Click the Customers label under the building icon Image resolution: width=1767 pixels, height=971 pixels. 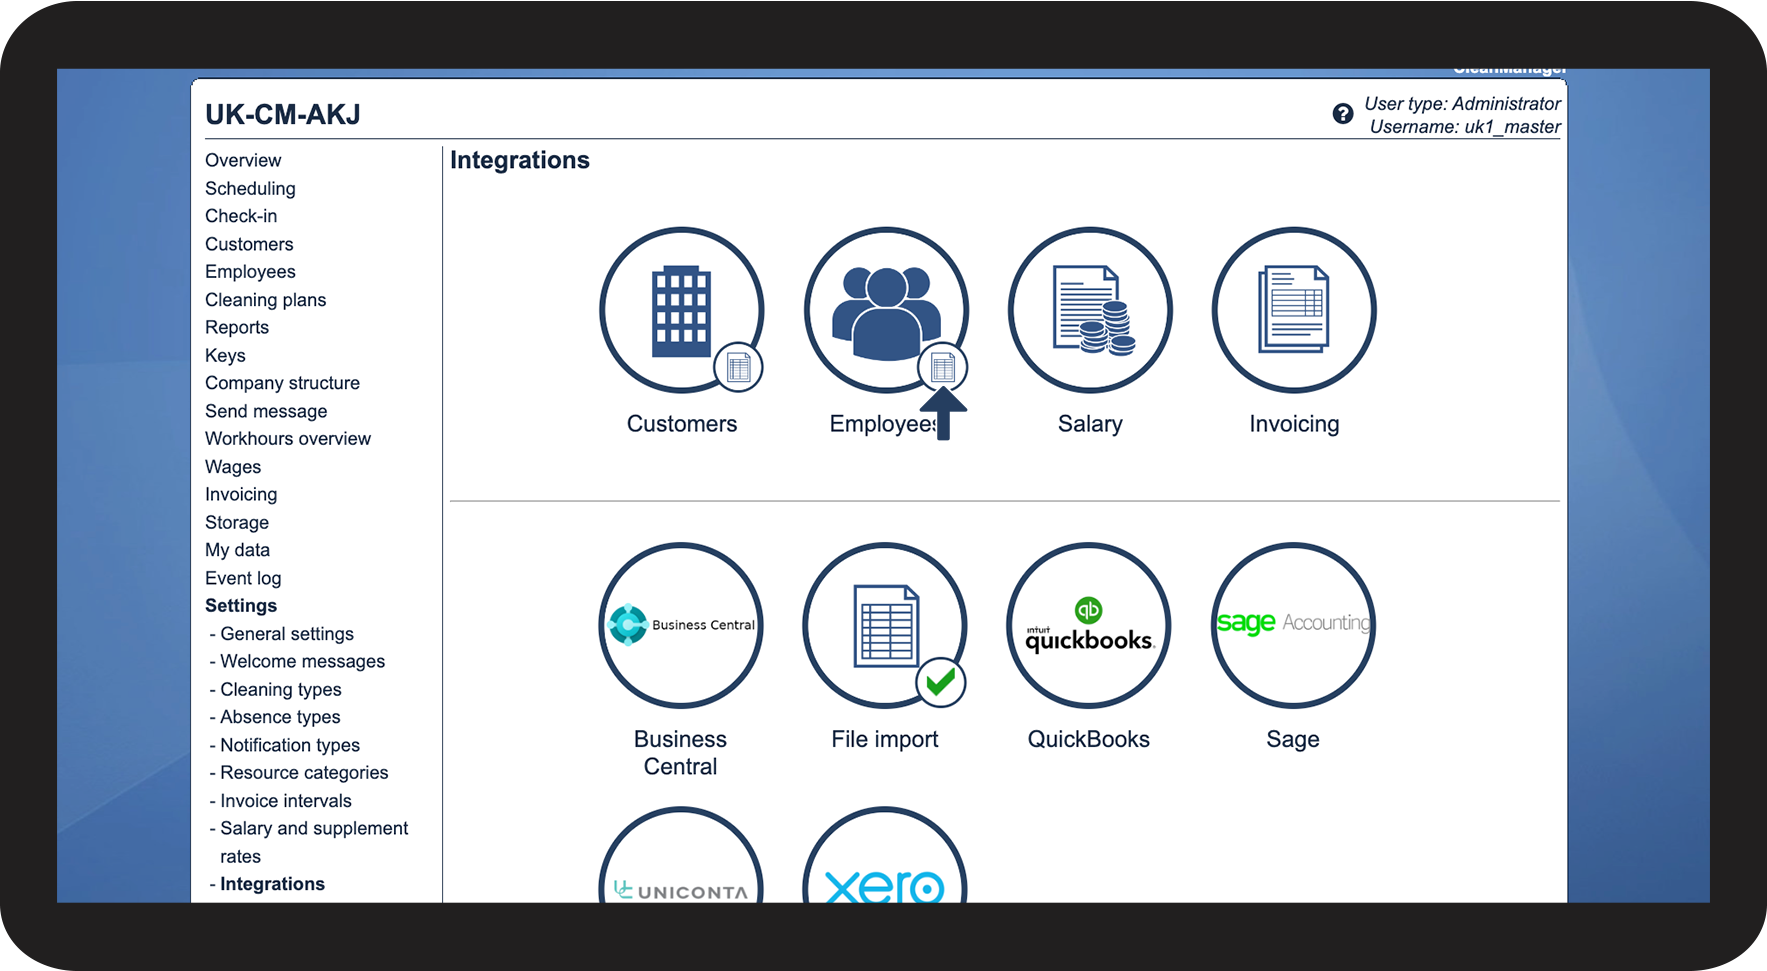682,424
